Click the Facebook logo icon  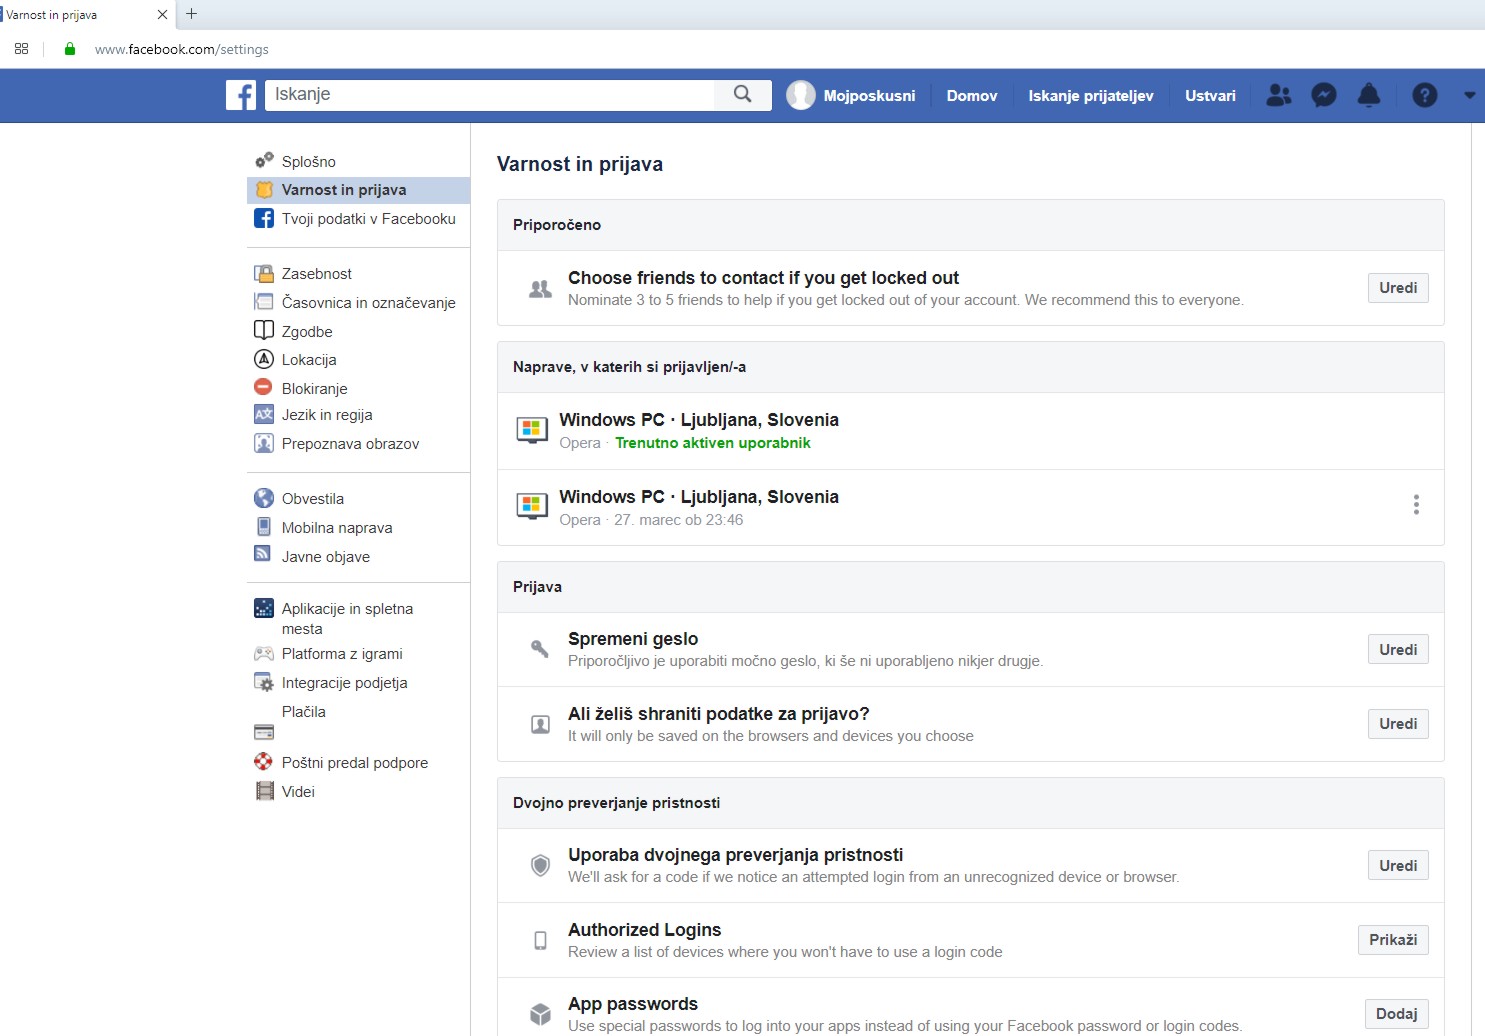click(241, 95)
